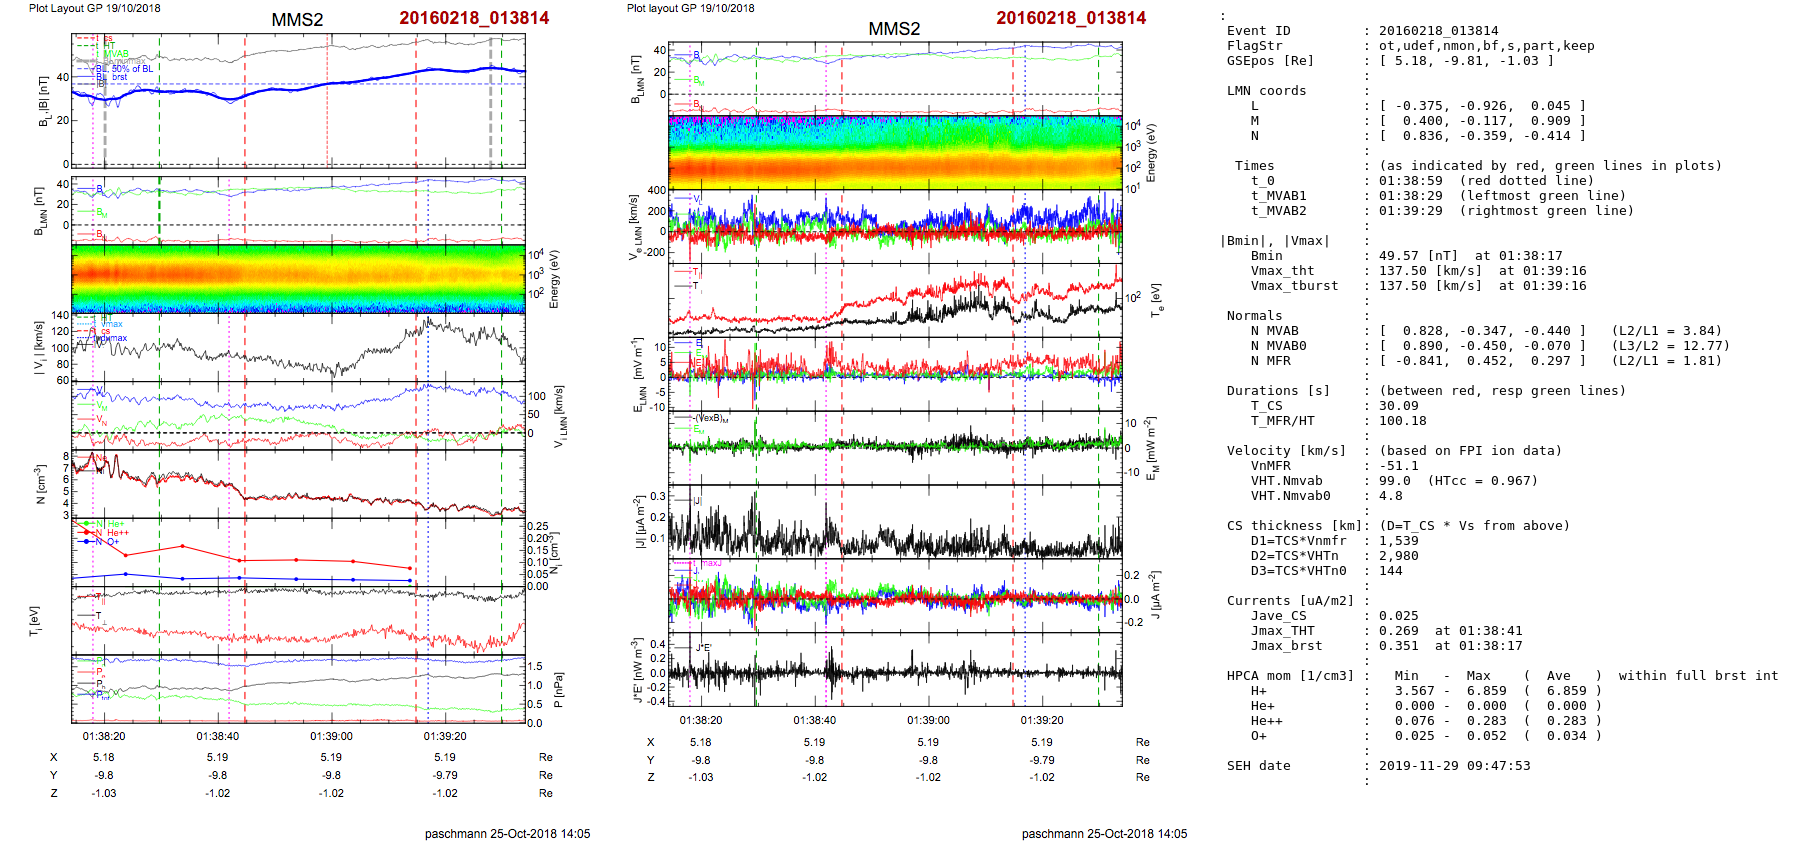Click the |J| current density plot panel

(x=895, y=522)
